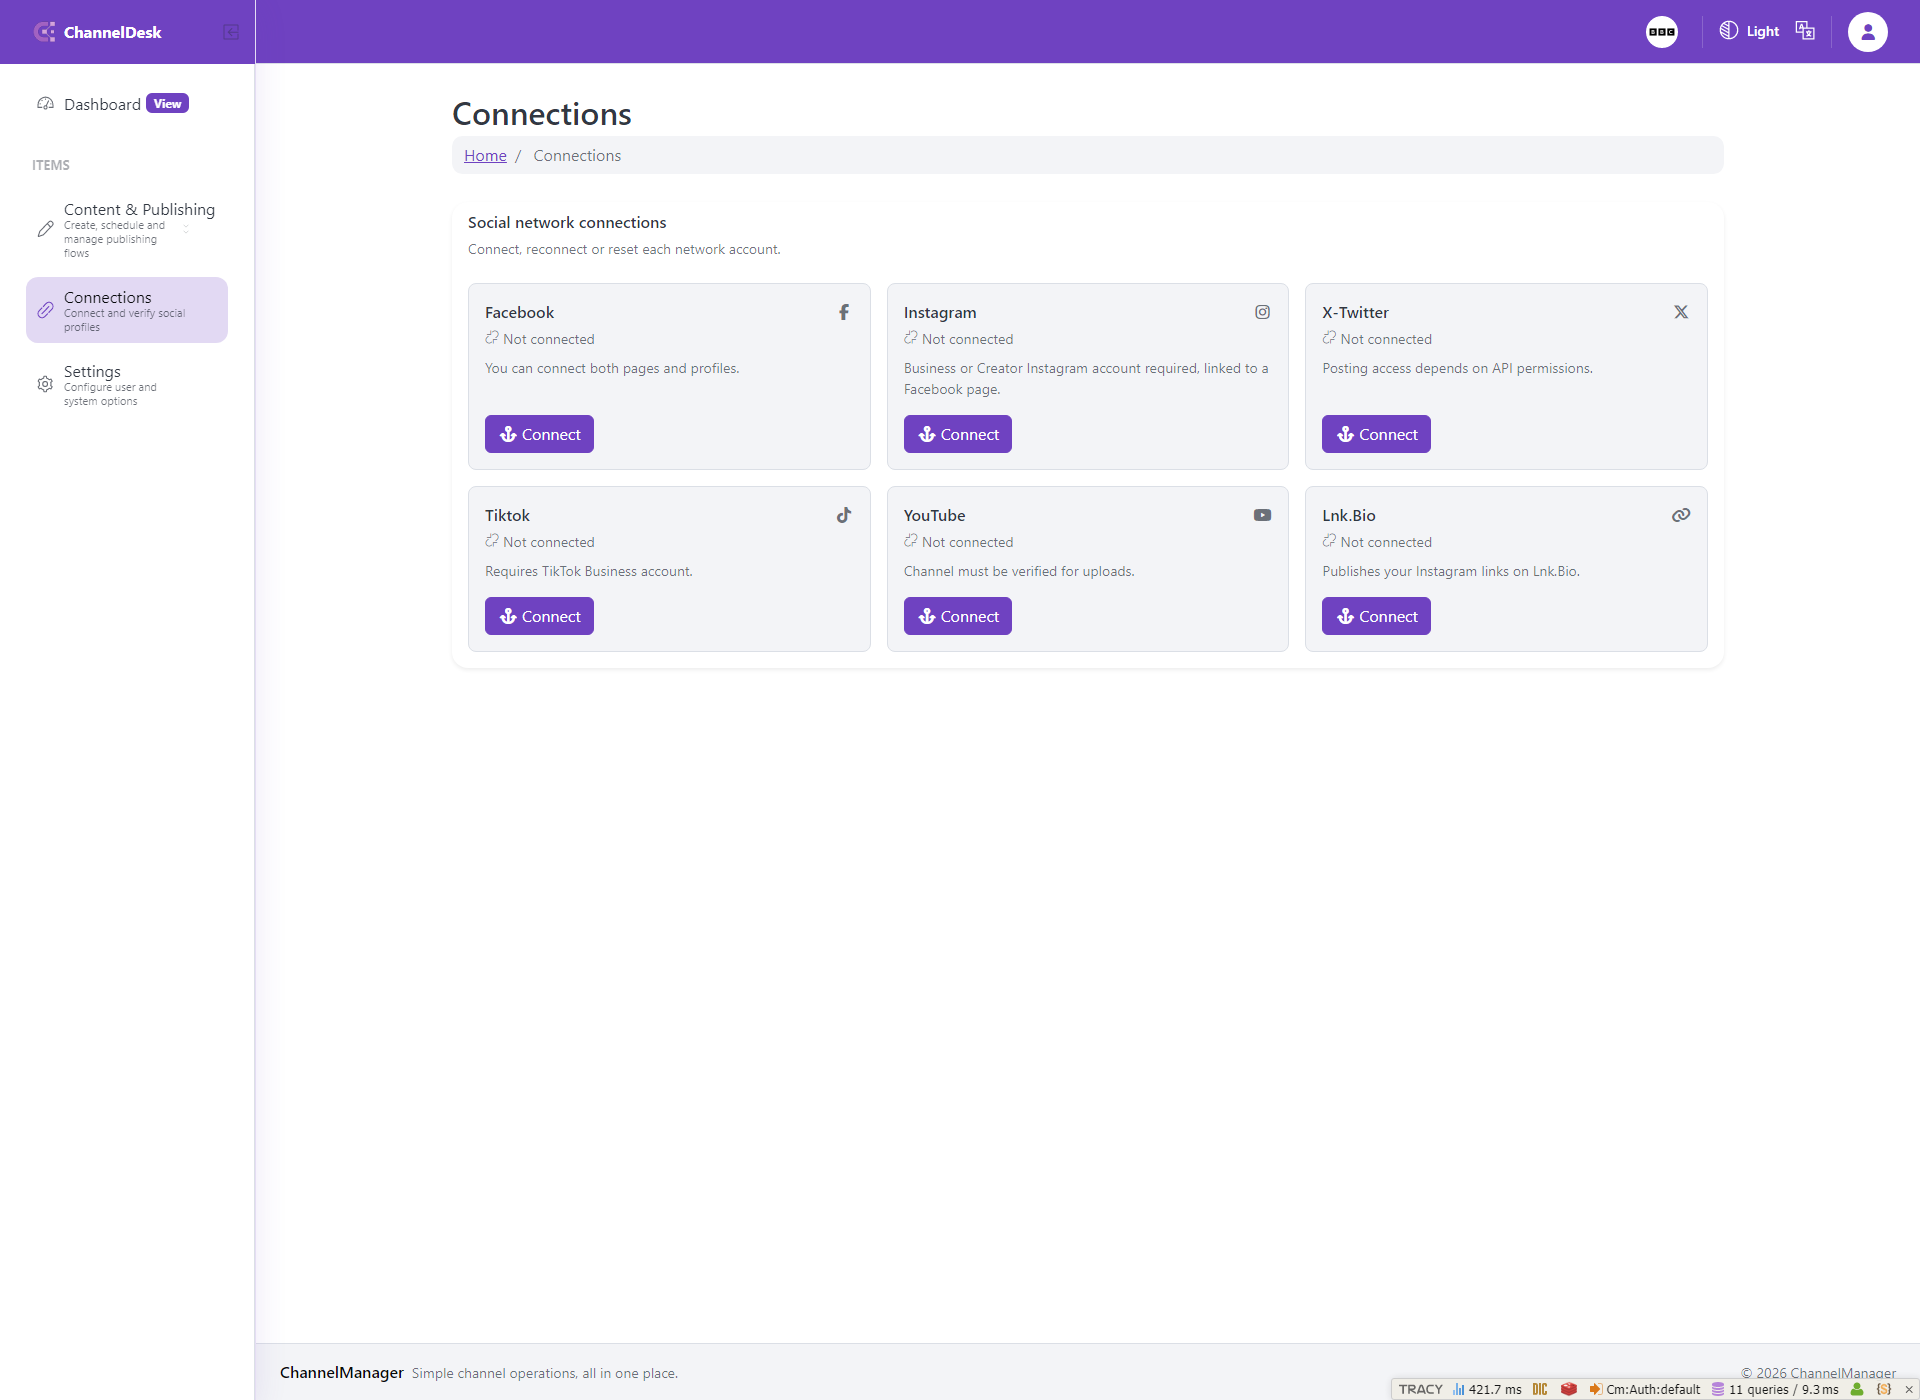This screenshot has width=1920, height=1400.
Task: Open the language translate icon
Action: coord(1805,31)
